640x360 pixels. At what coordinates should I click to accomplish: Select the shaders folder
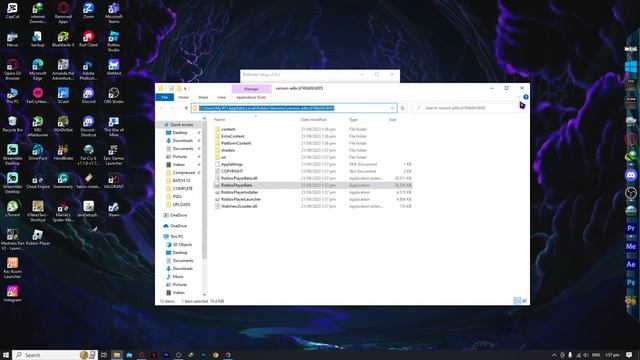click(228, 150)
